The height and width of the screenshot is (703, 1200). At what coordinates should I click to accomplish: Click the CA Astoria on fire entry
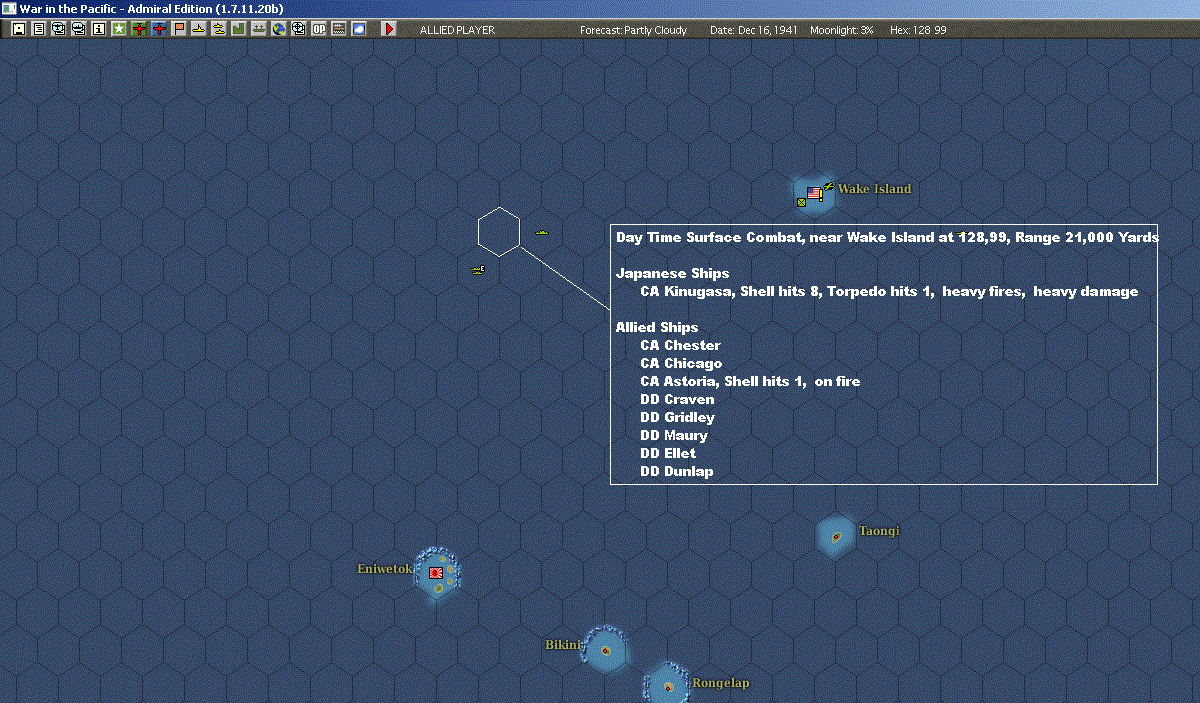coord(750,382)
